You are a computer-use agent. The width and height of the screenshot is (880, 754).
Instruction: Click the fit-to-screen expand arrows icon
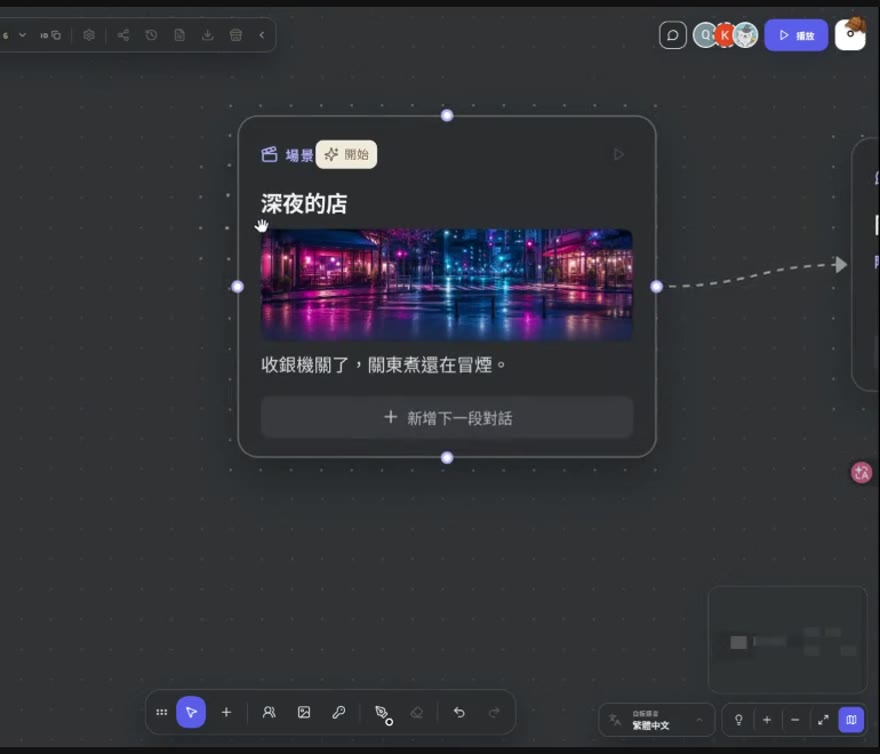[x=823, y=720]
